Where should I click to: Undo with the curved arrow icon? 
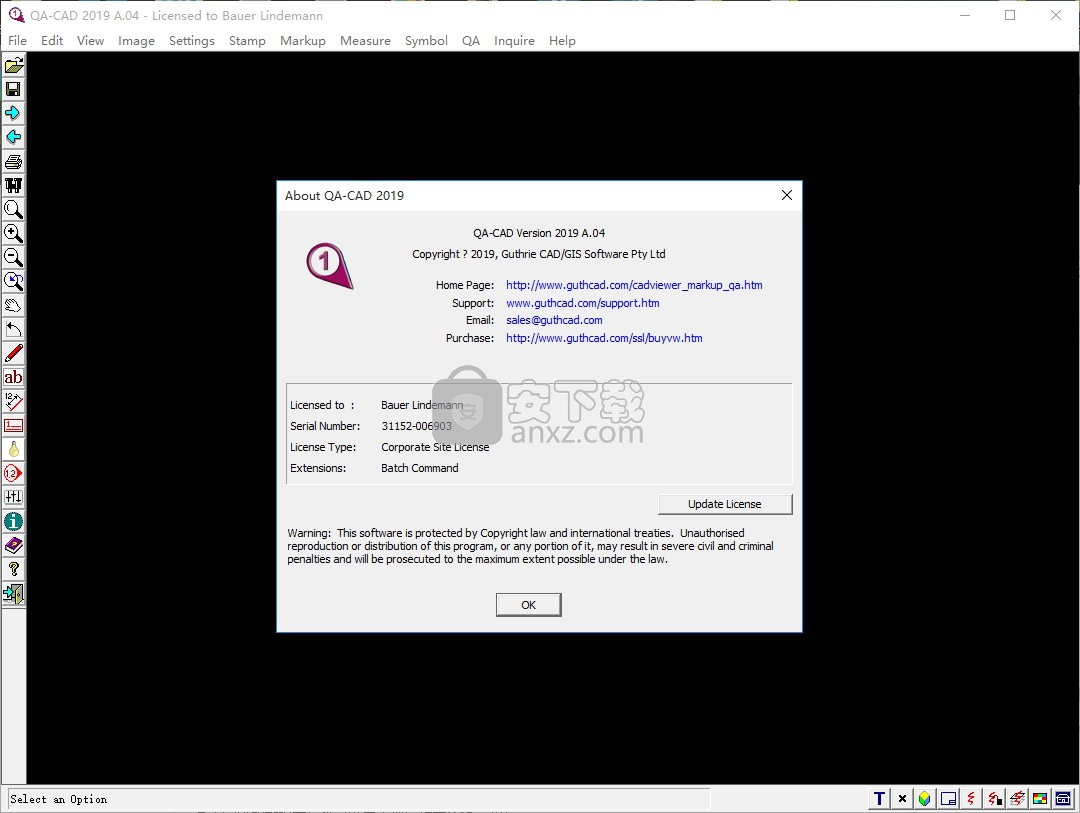[x=14, y=329]
